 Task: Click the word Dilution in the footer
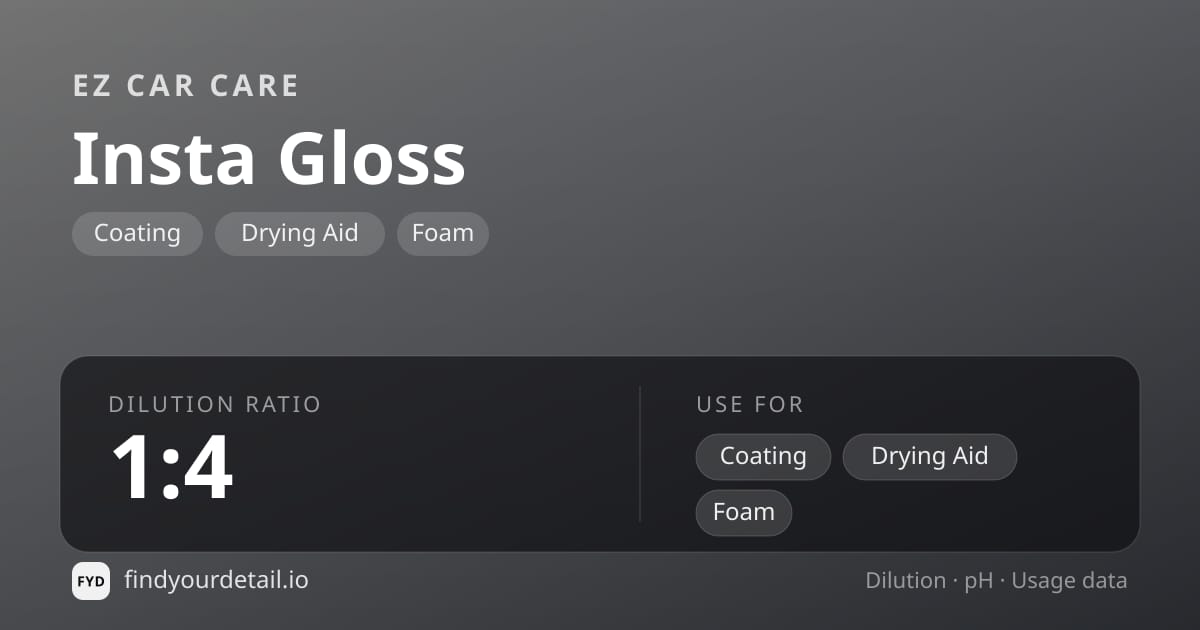[906, 581]
